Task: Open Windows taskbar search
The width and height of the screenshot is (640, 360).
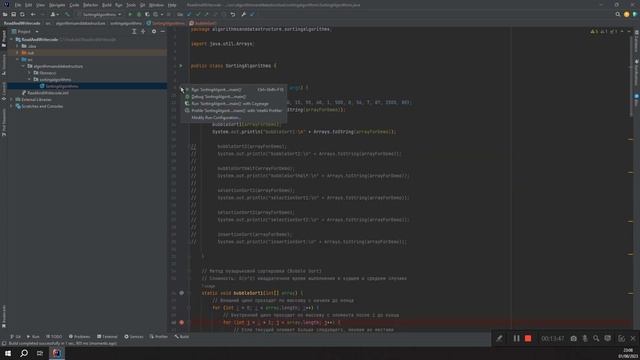Action: point(24,353)
